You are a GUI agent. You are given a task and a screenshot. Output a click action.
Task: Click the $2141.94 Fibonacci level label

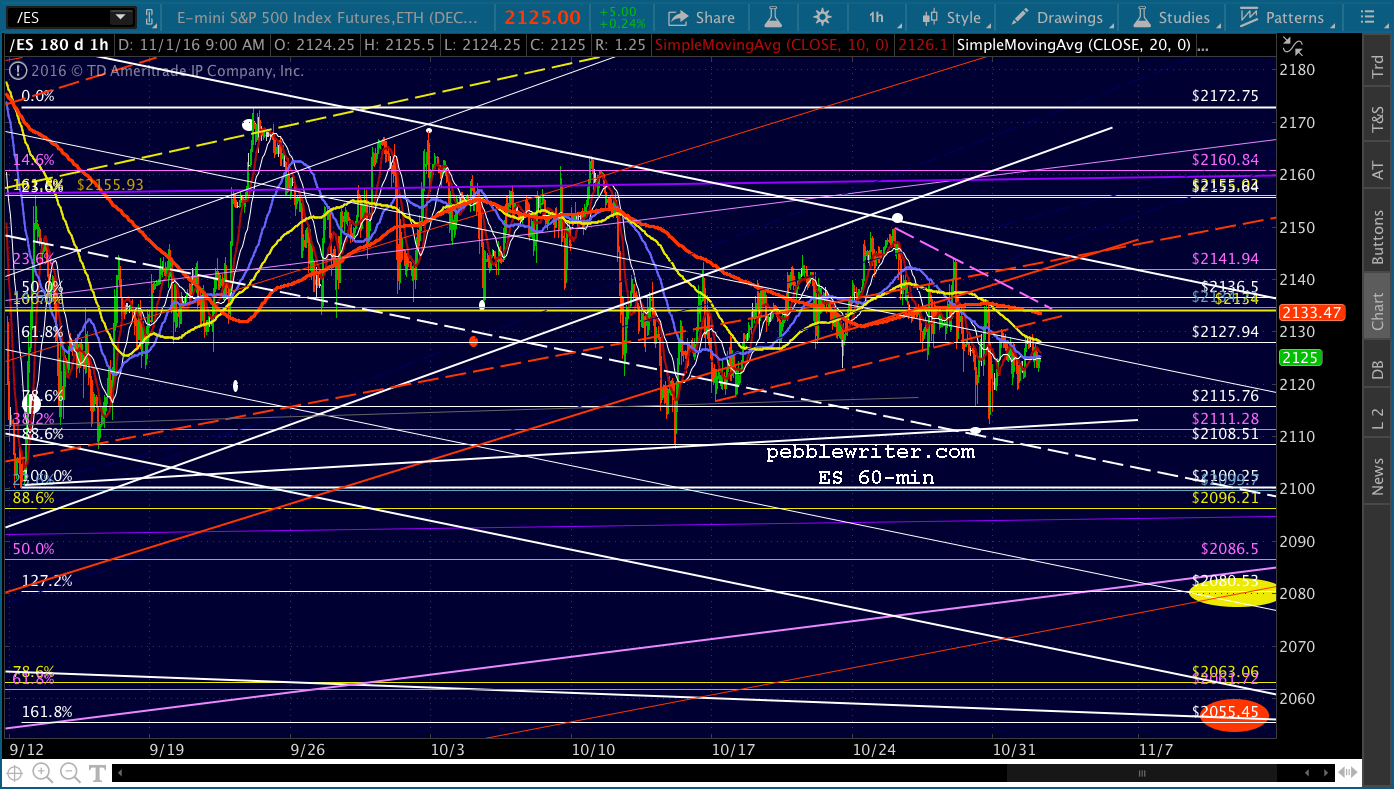point(1225,259)
